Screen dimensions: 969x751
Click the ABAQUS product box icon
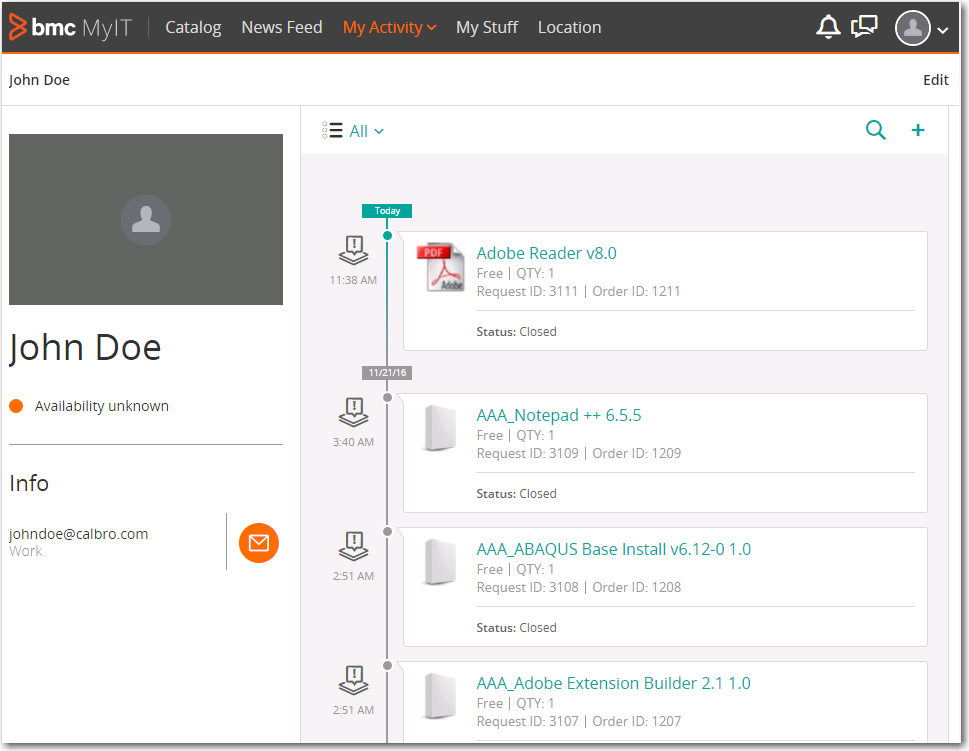click(x=440, y=562)
